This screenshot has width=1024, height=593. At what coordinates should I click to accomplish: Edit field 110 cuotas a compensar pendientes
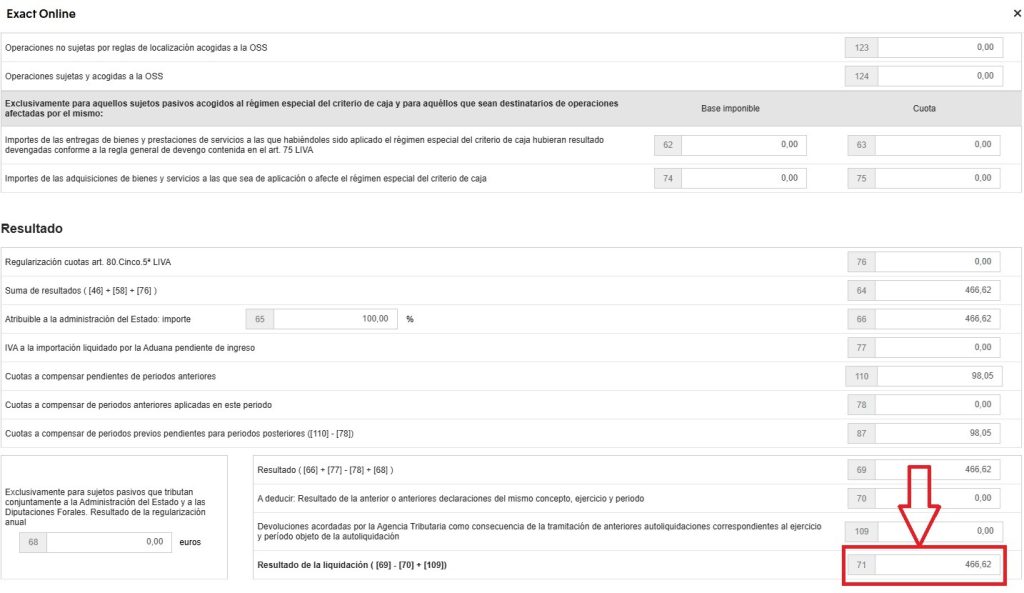click(939, 376)
